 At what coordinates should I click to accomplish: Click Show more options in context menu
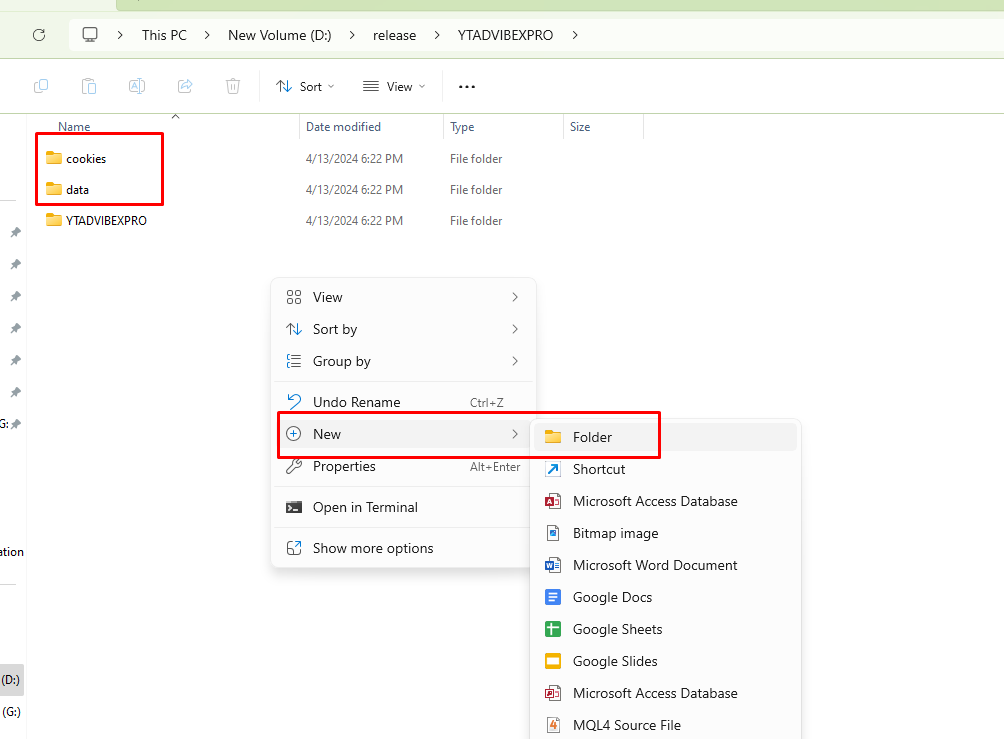tap(373, 548)
